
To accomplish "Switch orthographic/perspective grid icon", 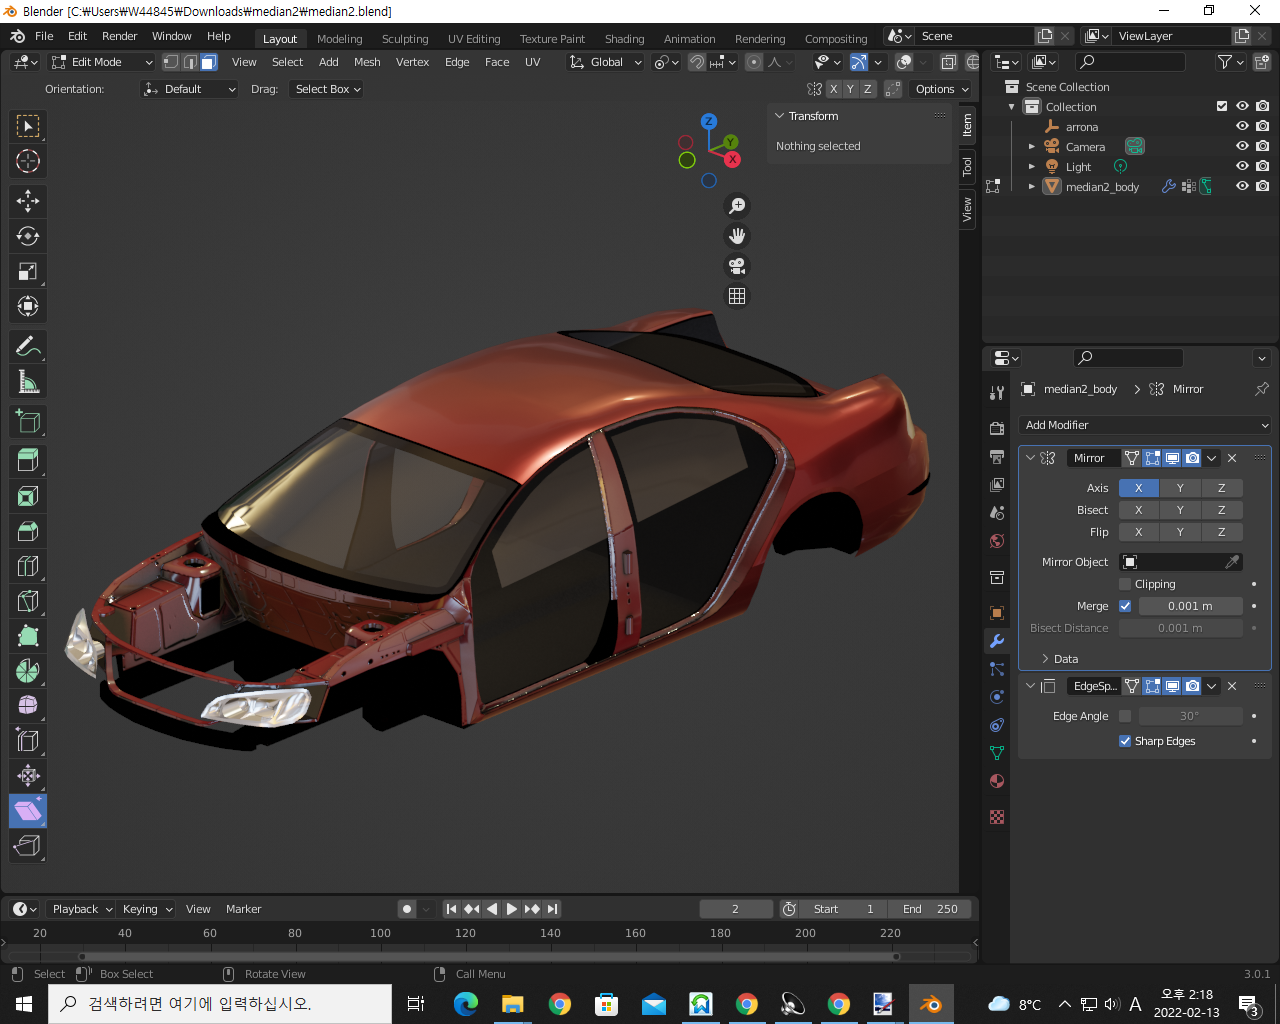I will (x=737, y=296).
